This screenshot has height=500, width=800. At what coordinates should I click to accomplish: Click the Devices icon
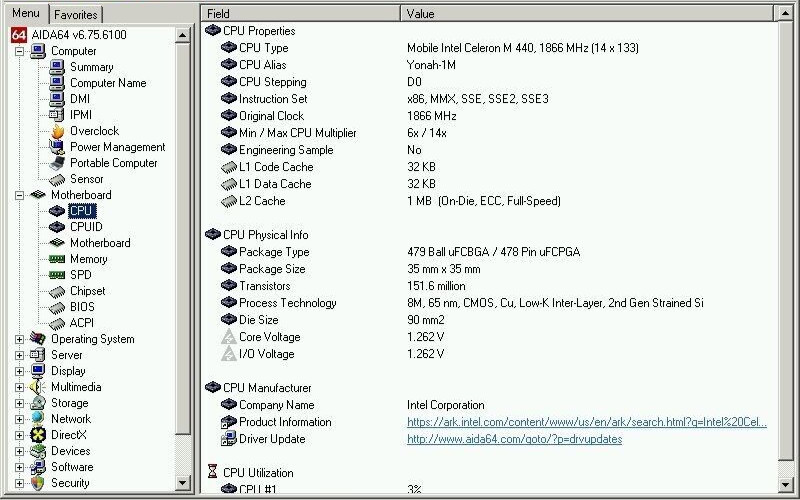pyautogui.click(x=38, y=451)
